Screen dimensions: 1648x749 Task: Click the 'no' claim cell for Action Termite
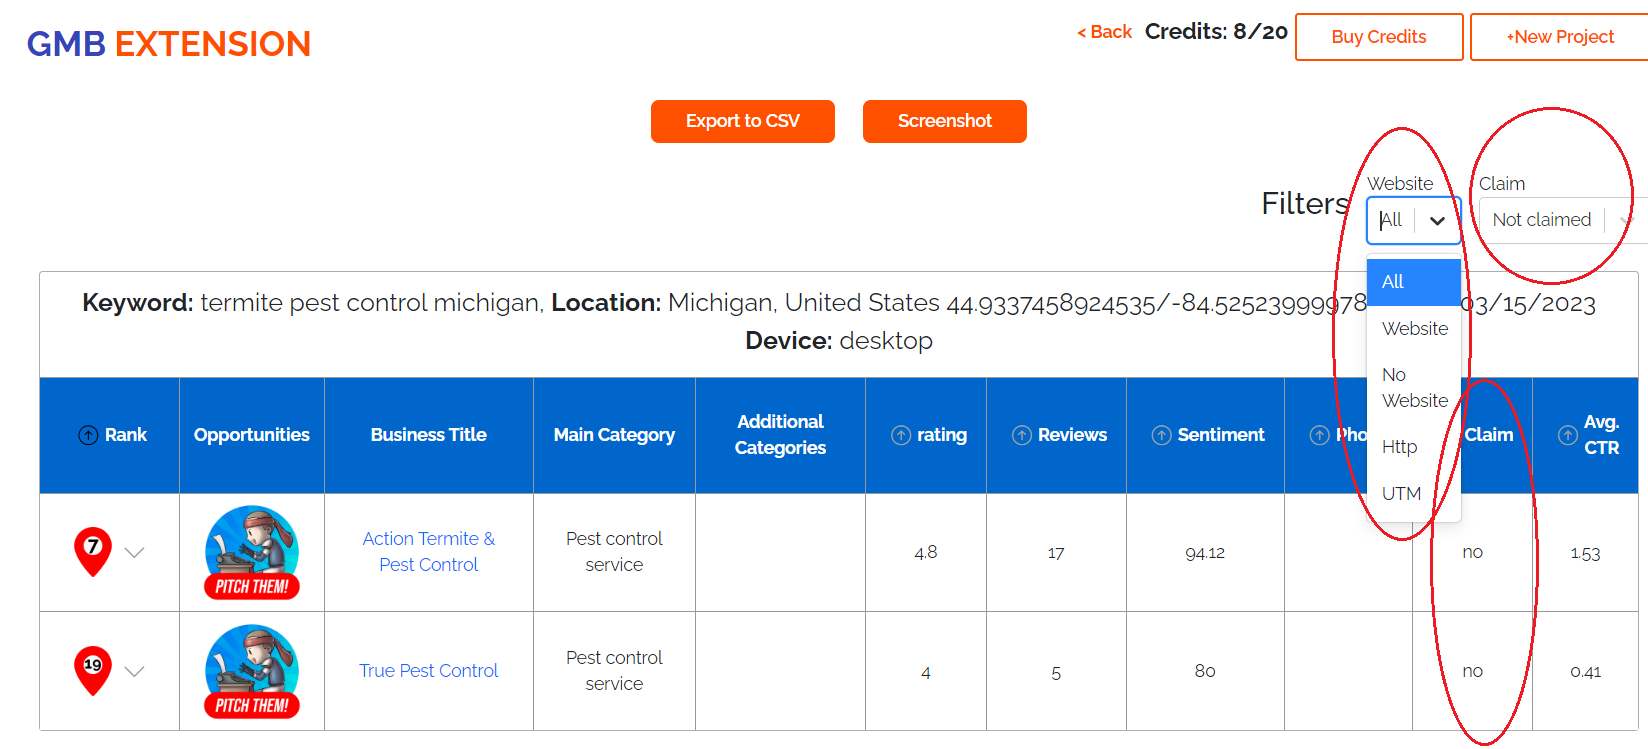[1473, 553]
